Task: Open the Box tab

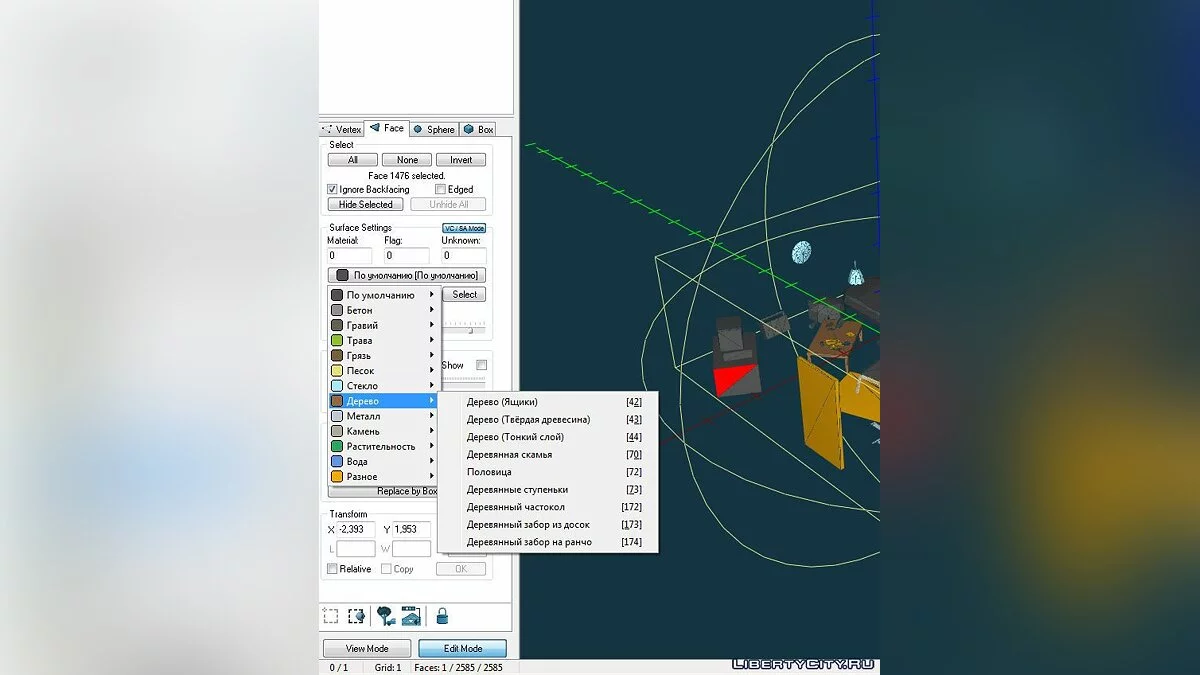Action: coord(479,129)
